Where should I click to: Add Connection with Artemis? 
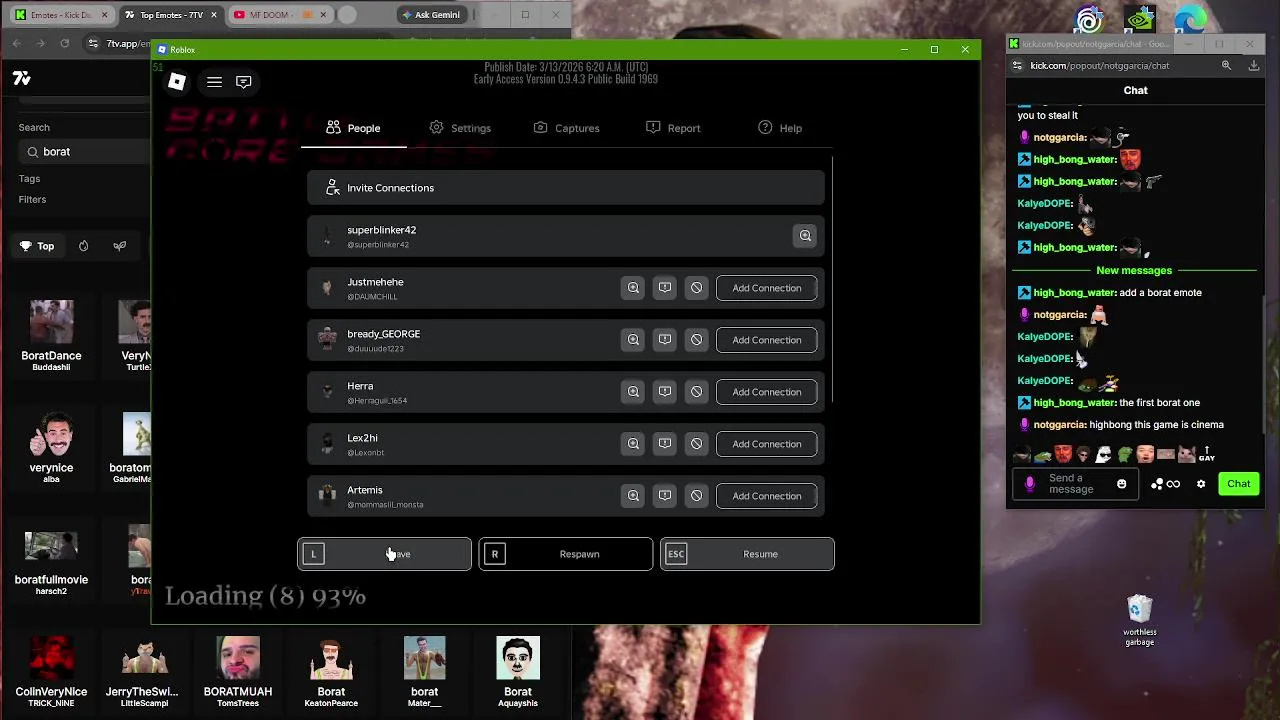(767, 496)
